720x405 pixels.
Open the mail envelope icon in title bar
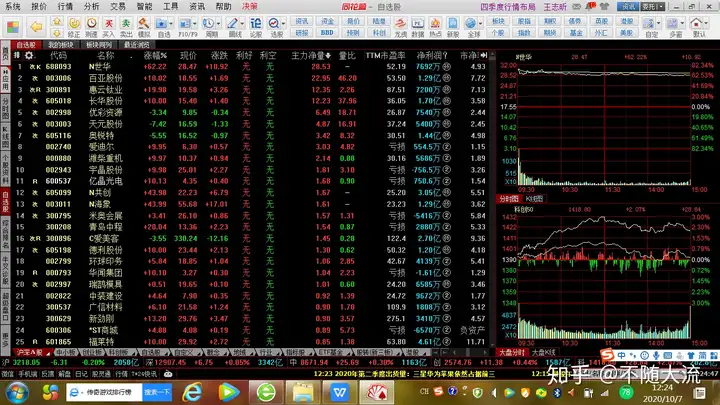(x=577, y=6)
